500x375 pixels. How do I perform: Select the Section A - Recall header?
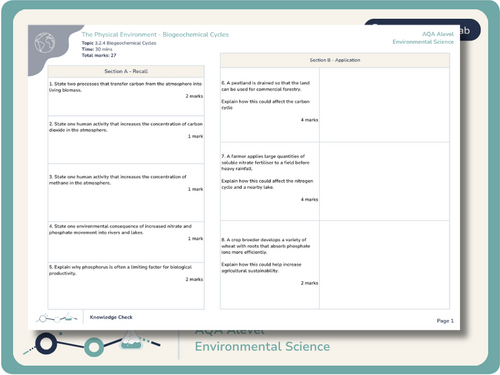pyautogui.click(x=126, y=71)
